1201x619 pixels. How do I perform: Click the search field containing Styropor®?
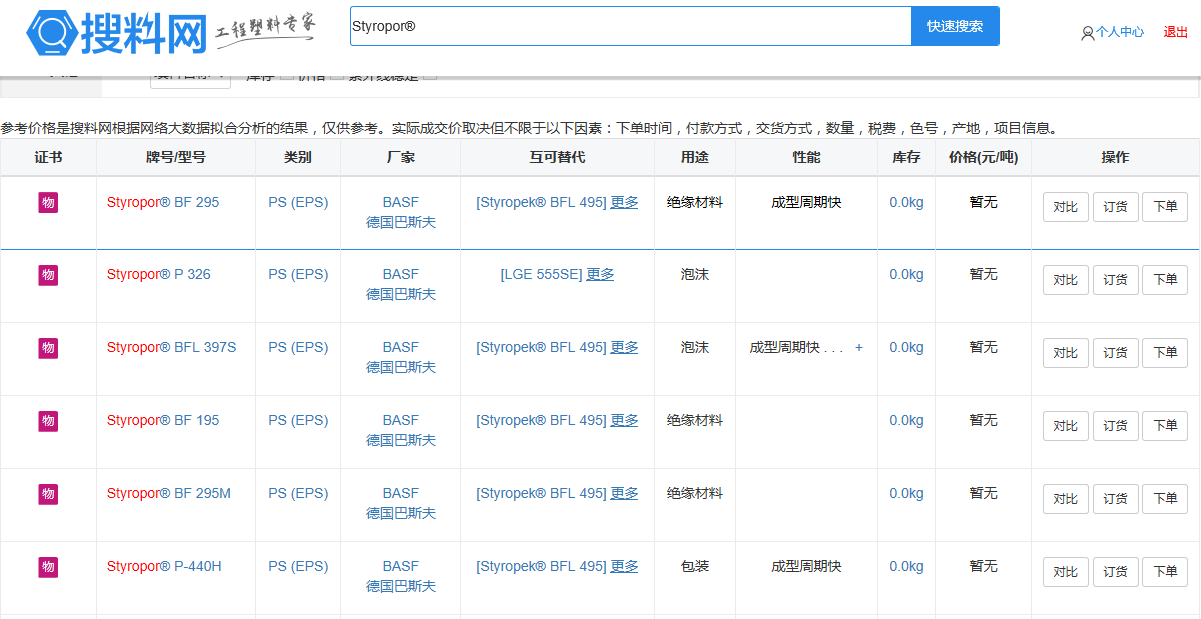(630, 26)
